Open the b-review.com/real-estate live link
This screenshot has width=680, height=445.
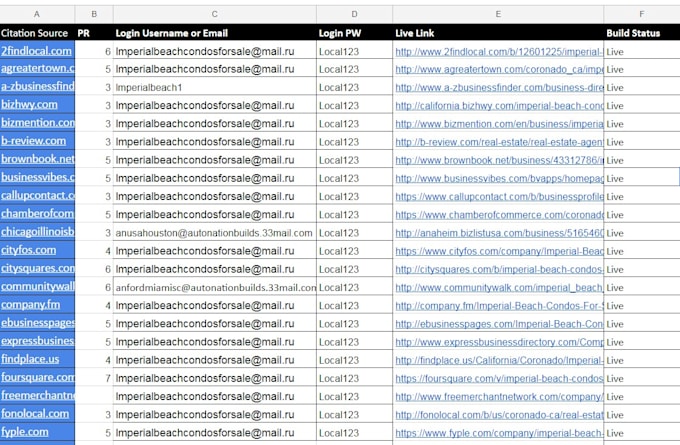[499, 142]
